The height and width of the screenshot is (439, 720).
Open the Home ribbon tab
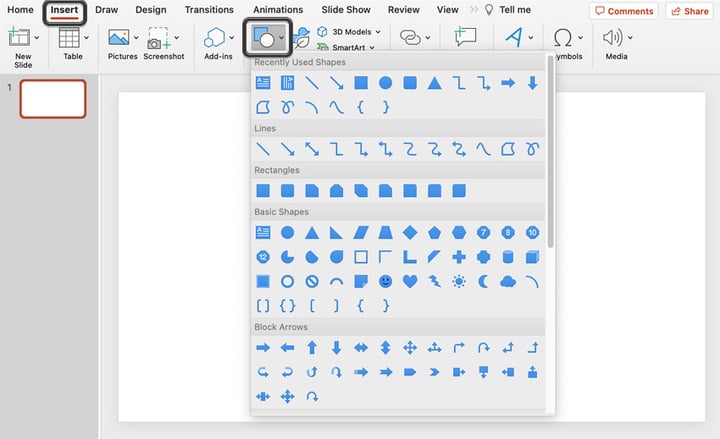20,10
